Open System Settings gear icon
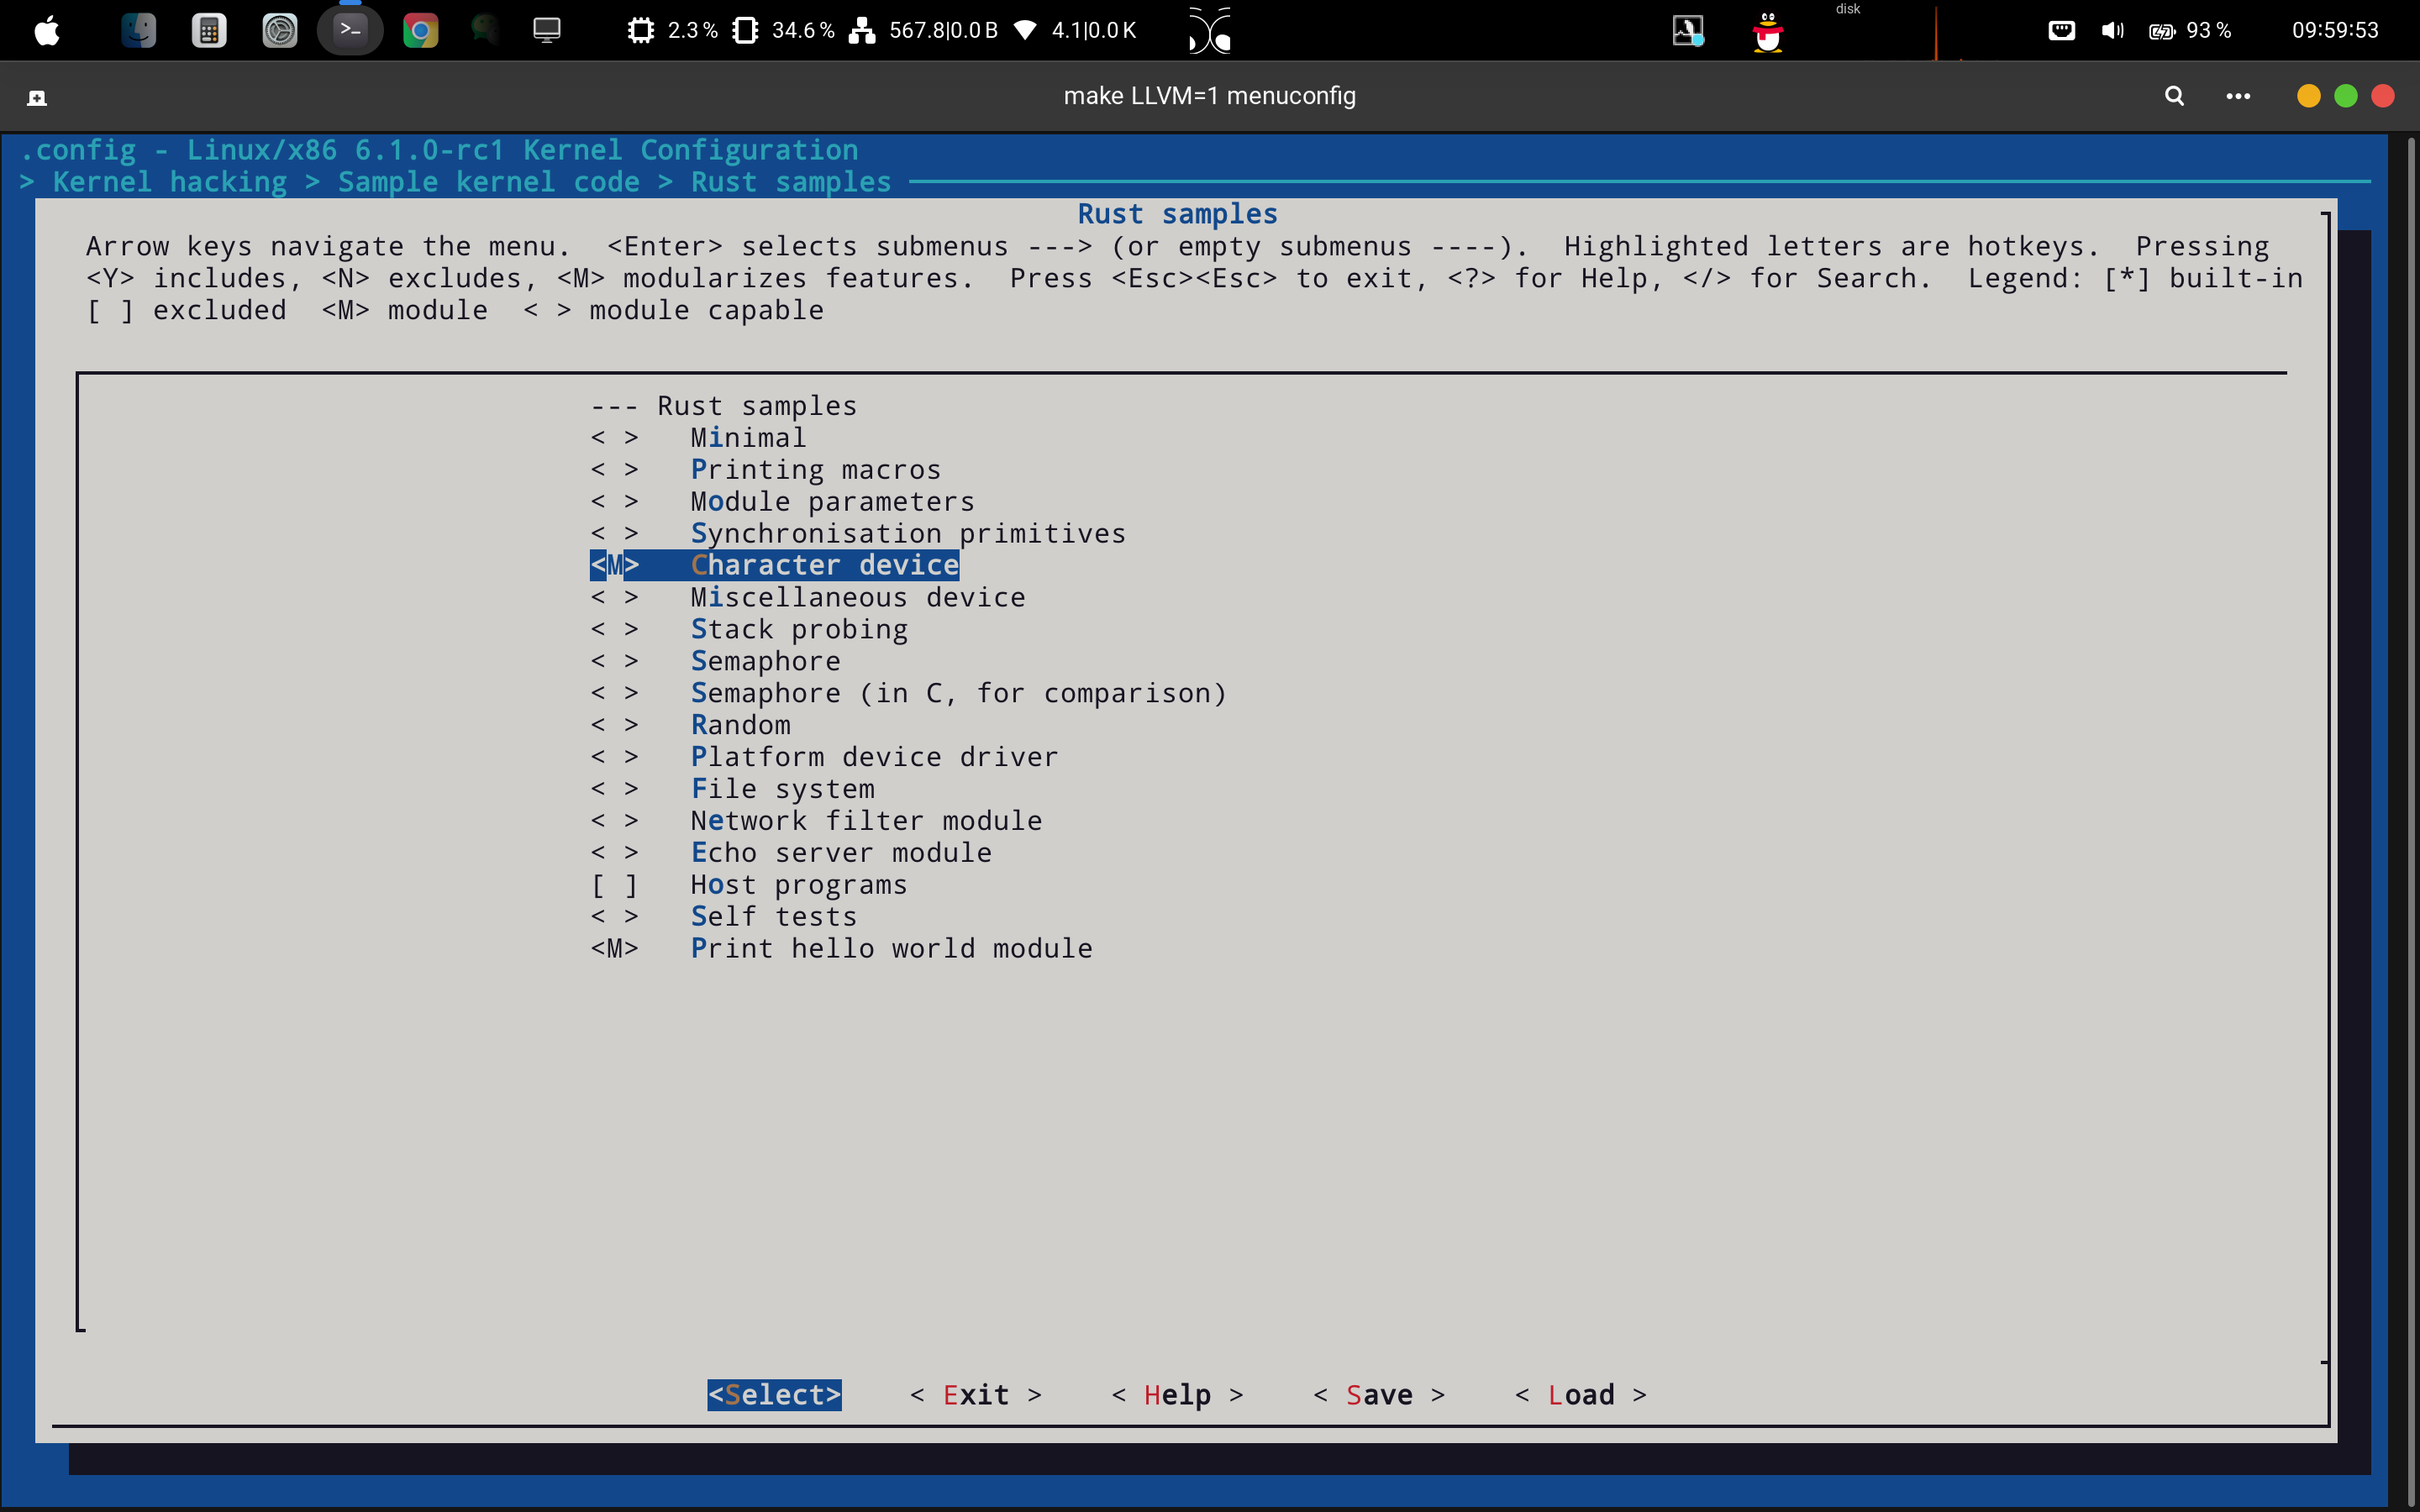2420x1512 pixels. [x=279, y=30]
